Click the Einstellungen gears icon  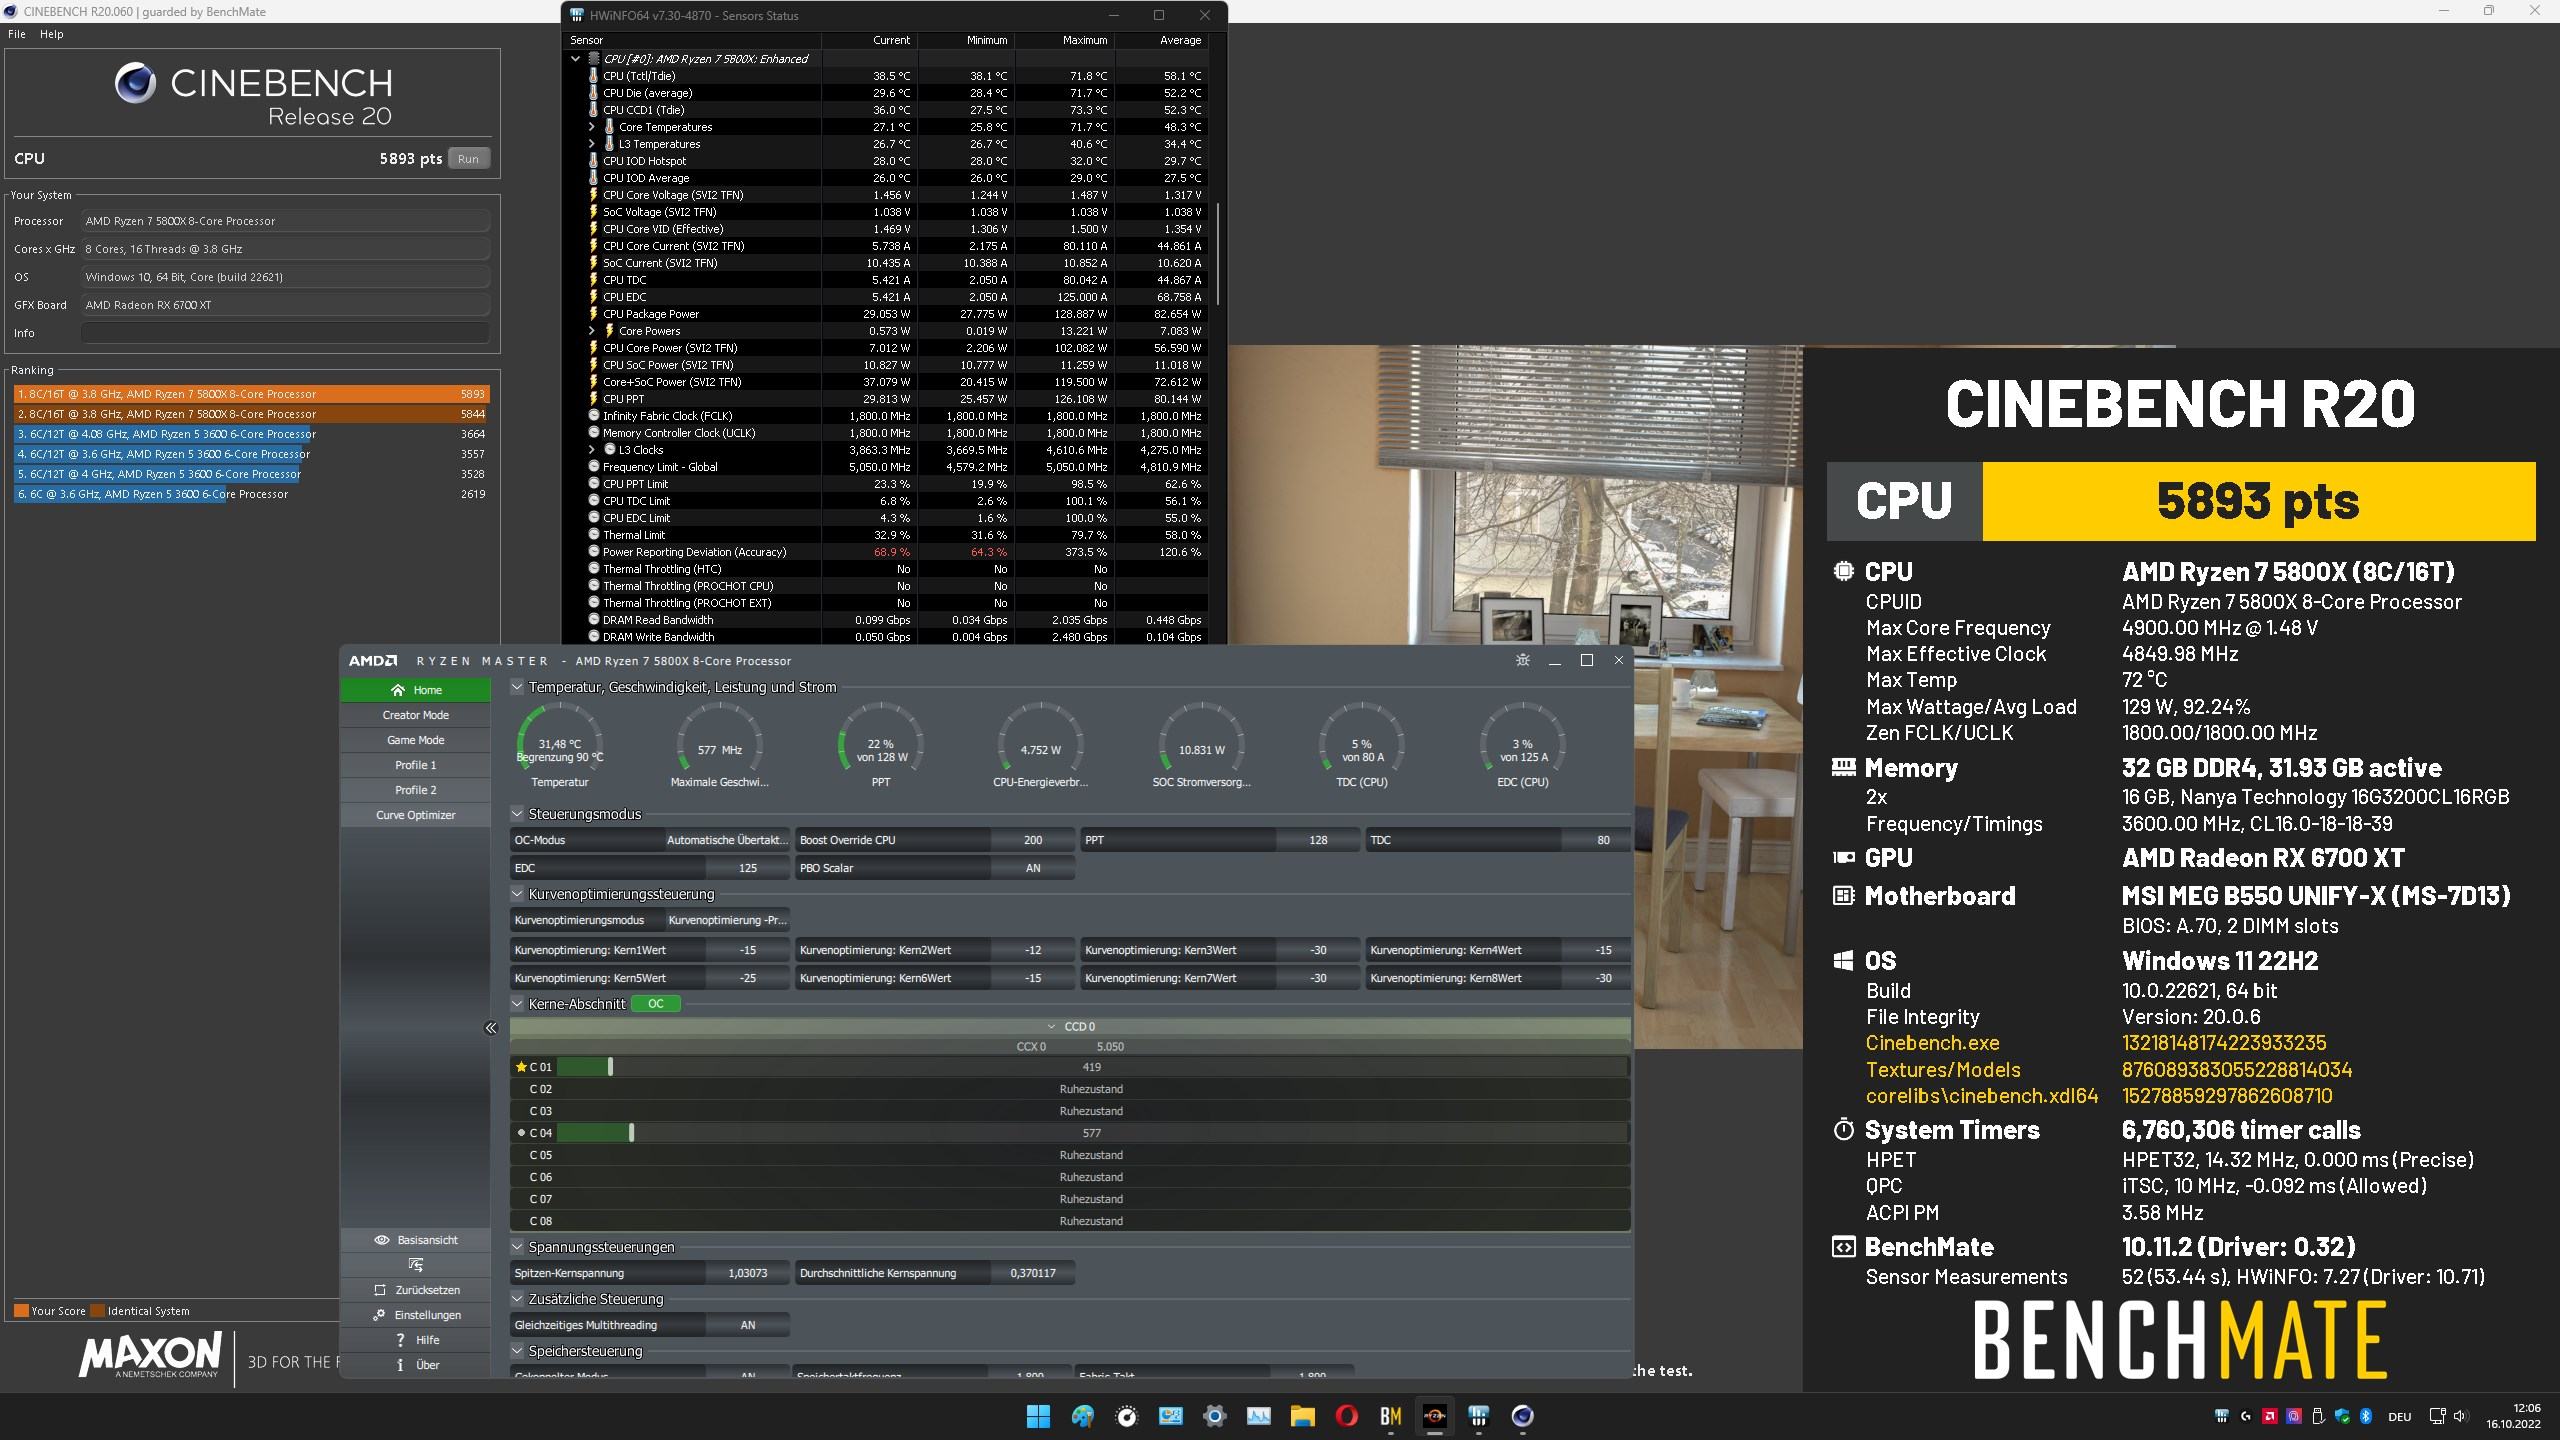379,1315
